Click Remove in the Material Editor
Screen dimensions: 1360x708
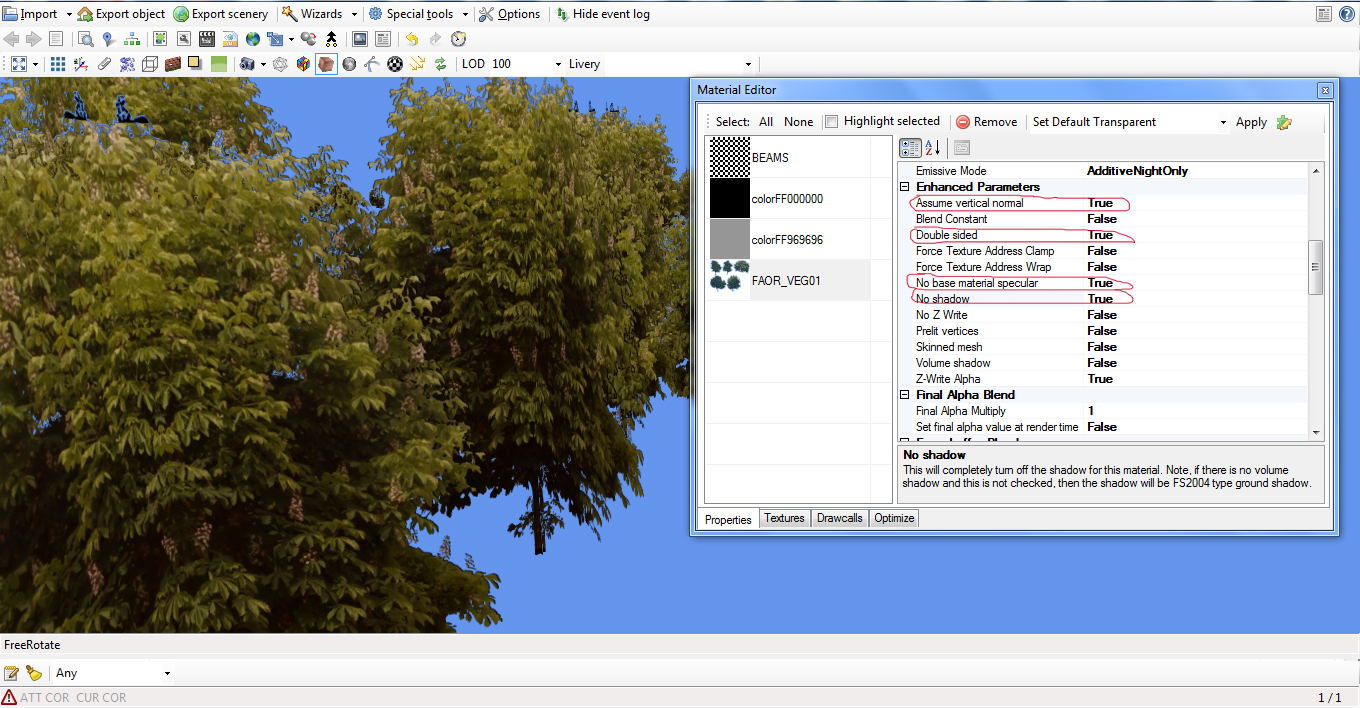point(986,122)
